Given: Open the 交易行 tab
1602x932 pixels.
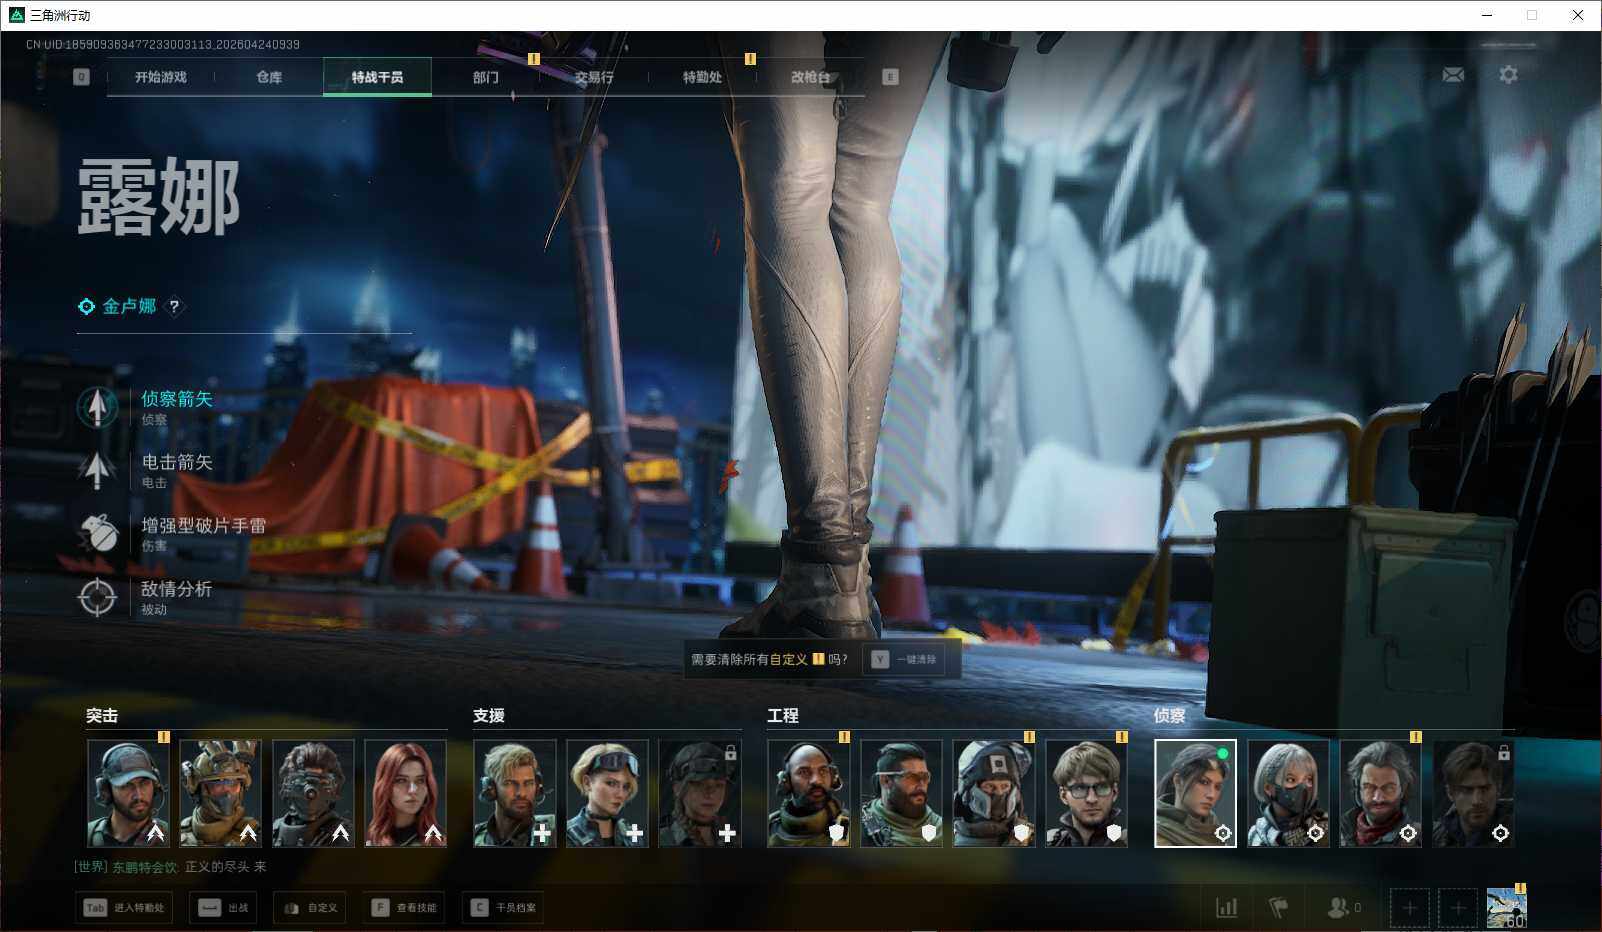Looking at the screenshot, I should coord(594,77).
